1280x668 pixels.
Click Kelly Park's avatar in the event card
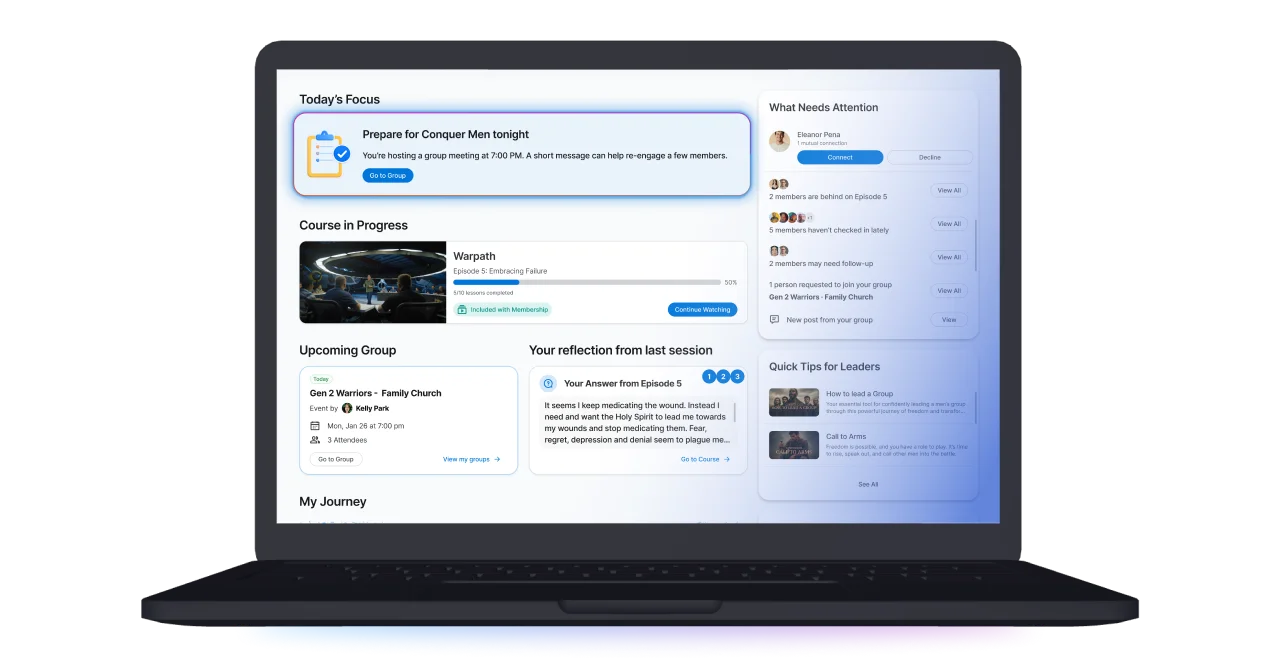347,408
